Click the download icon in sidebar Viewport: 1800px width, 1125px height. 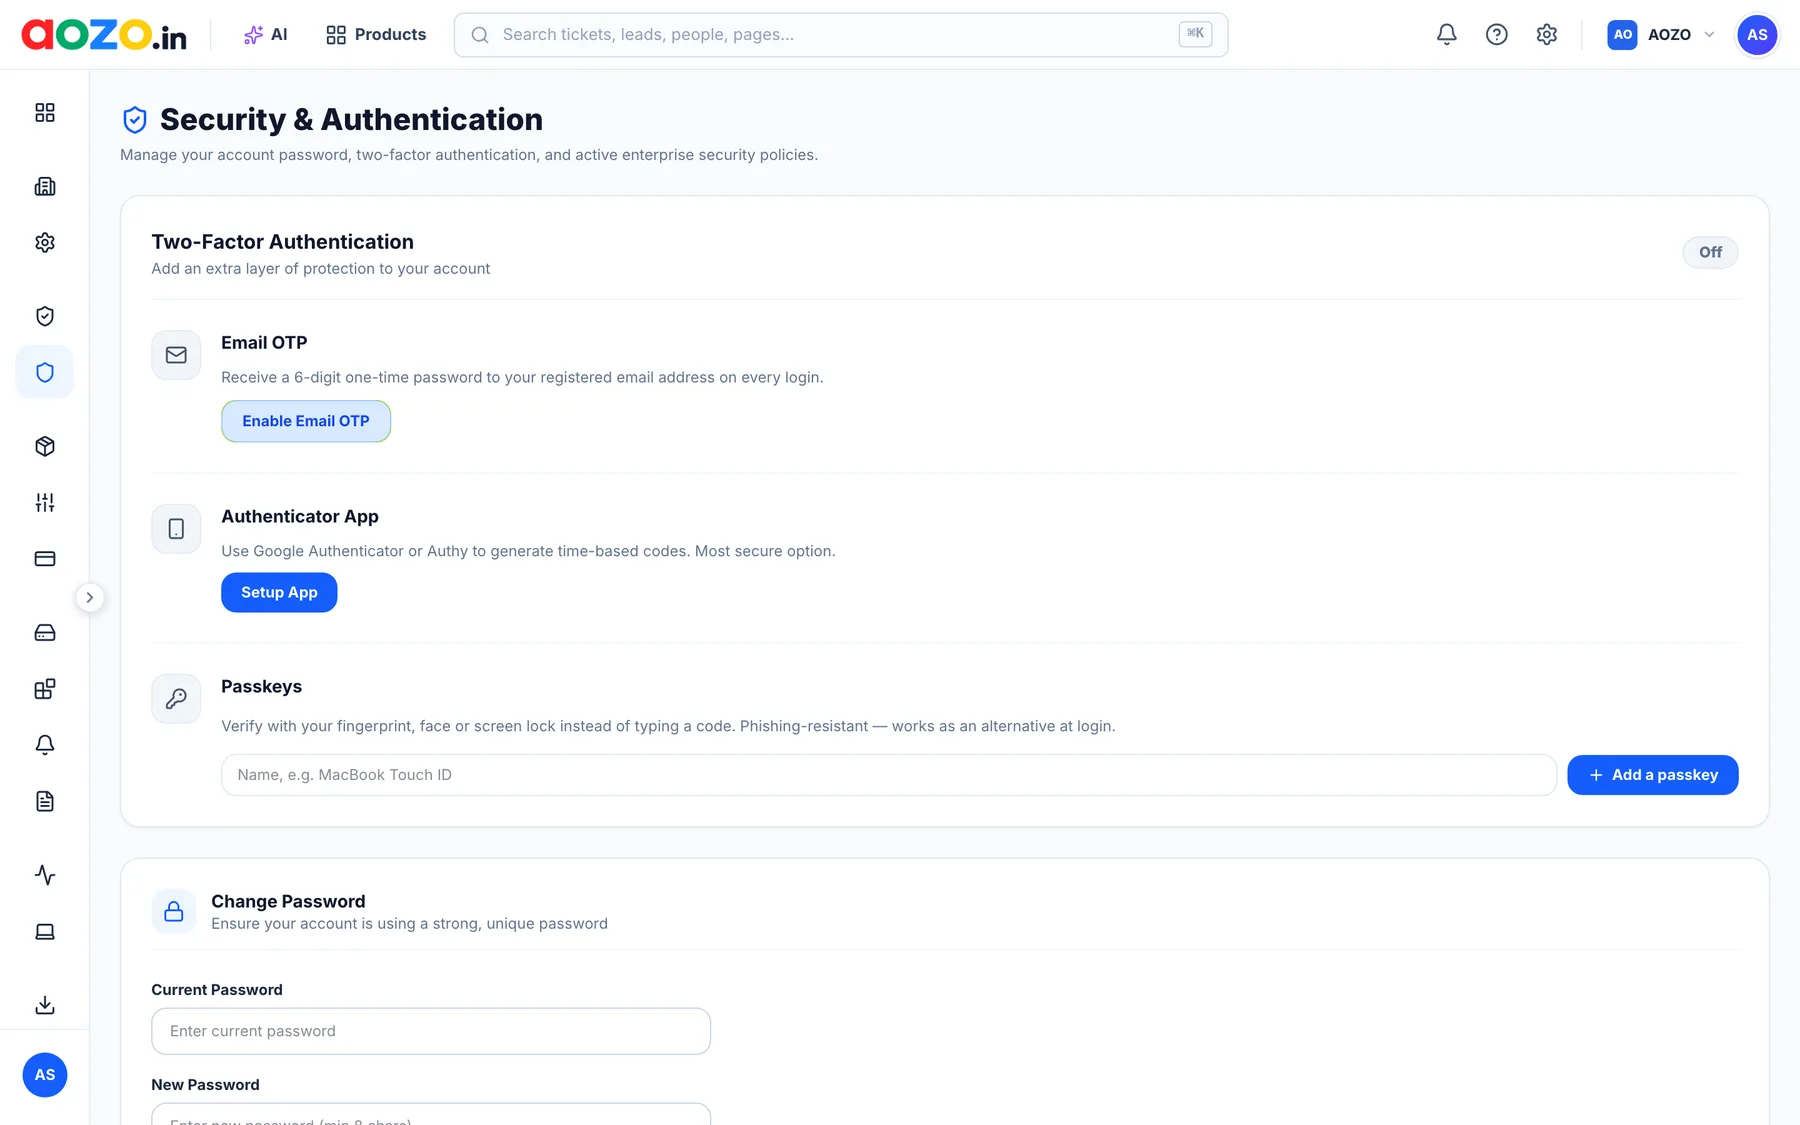coord(45,1005)
